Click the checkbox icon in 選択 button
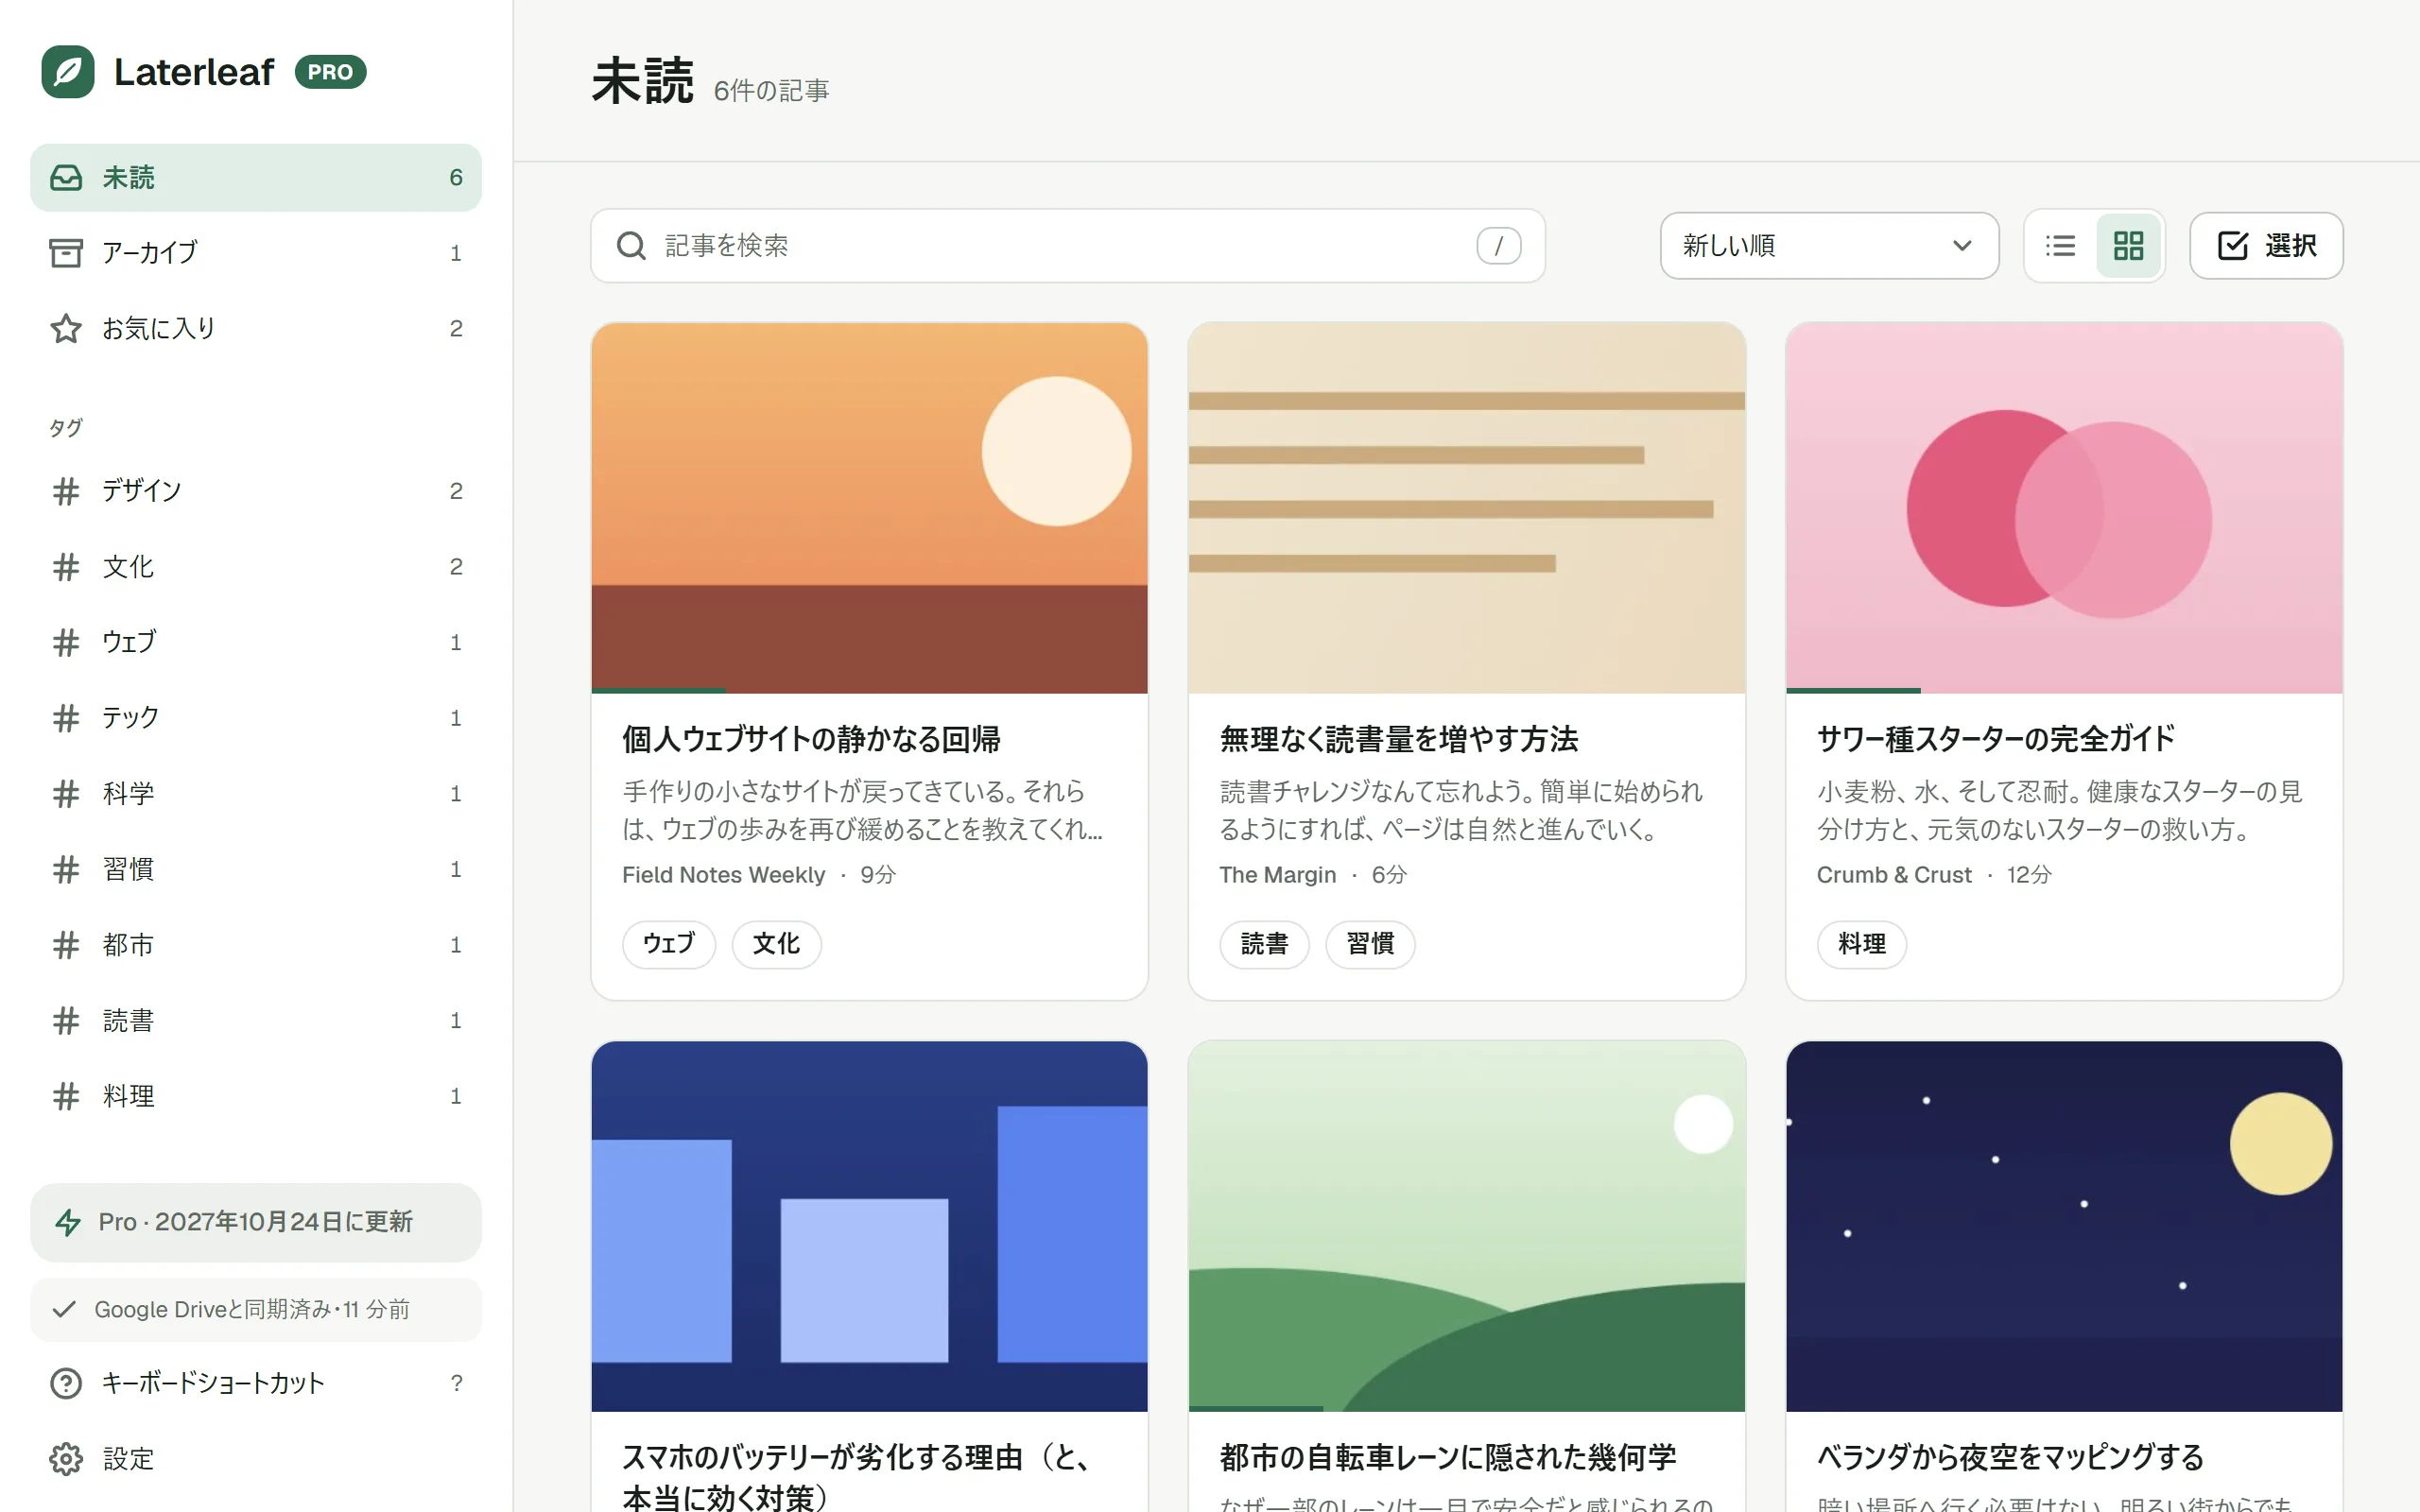 2233,246
